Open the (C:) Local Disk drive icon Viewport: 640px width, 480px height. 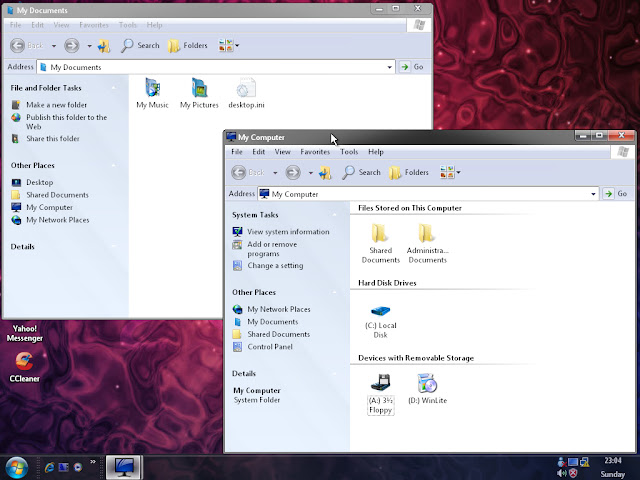pyautogui.click(x=380, y=312)
